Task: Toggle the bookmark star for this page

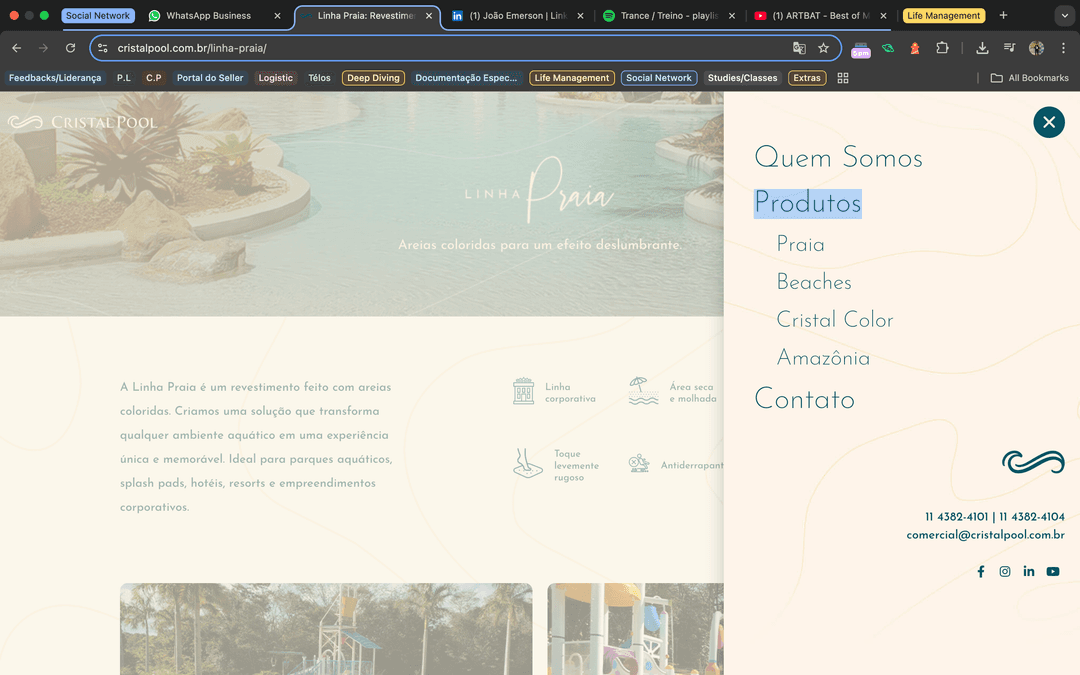Action: point(824,47)
